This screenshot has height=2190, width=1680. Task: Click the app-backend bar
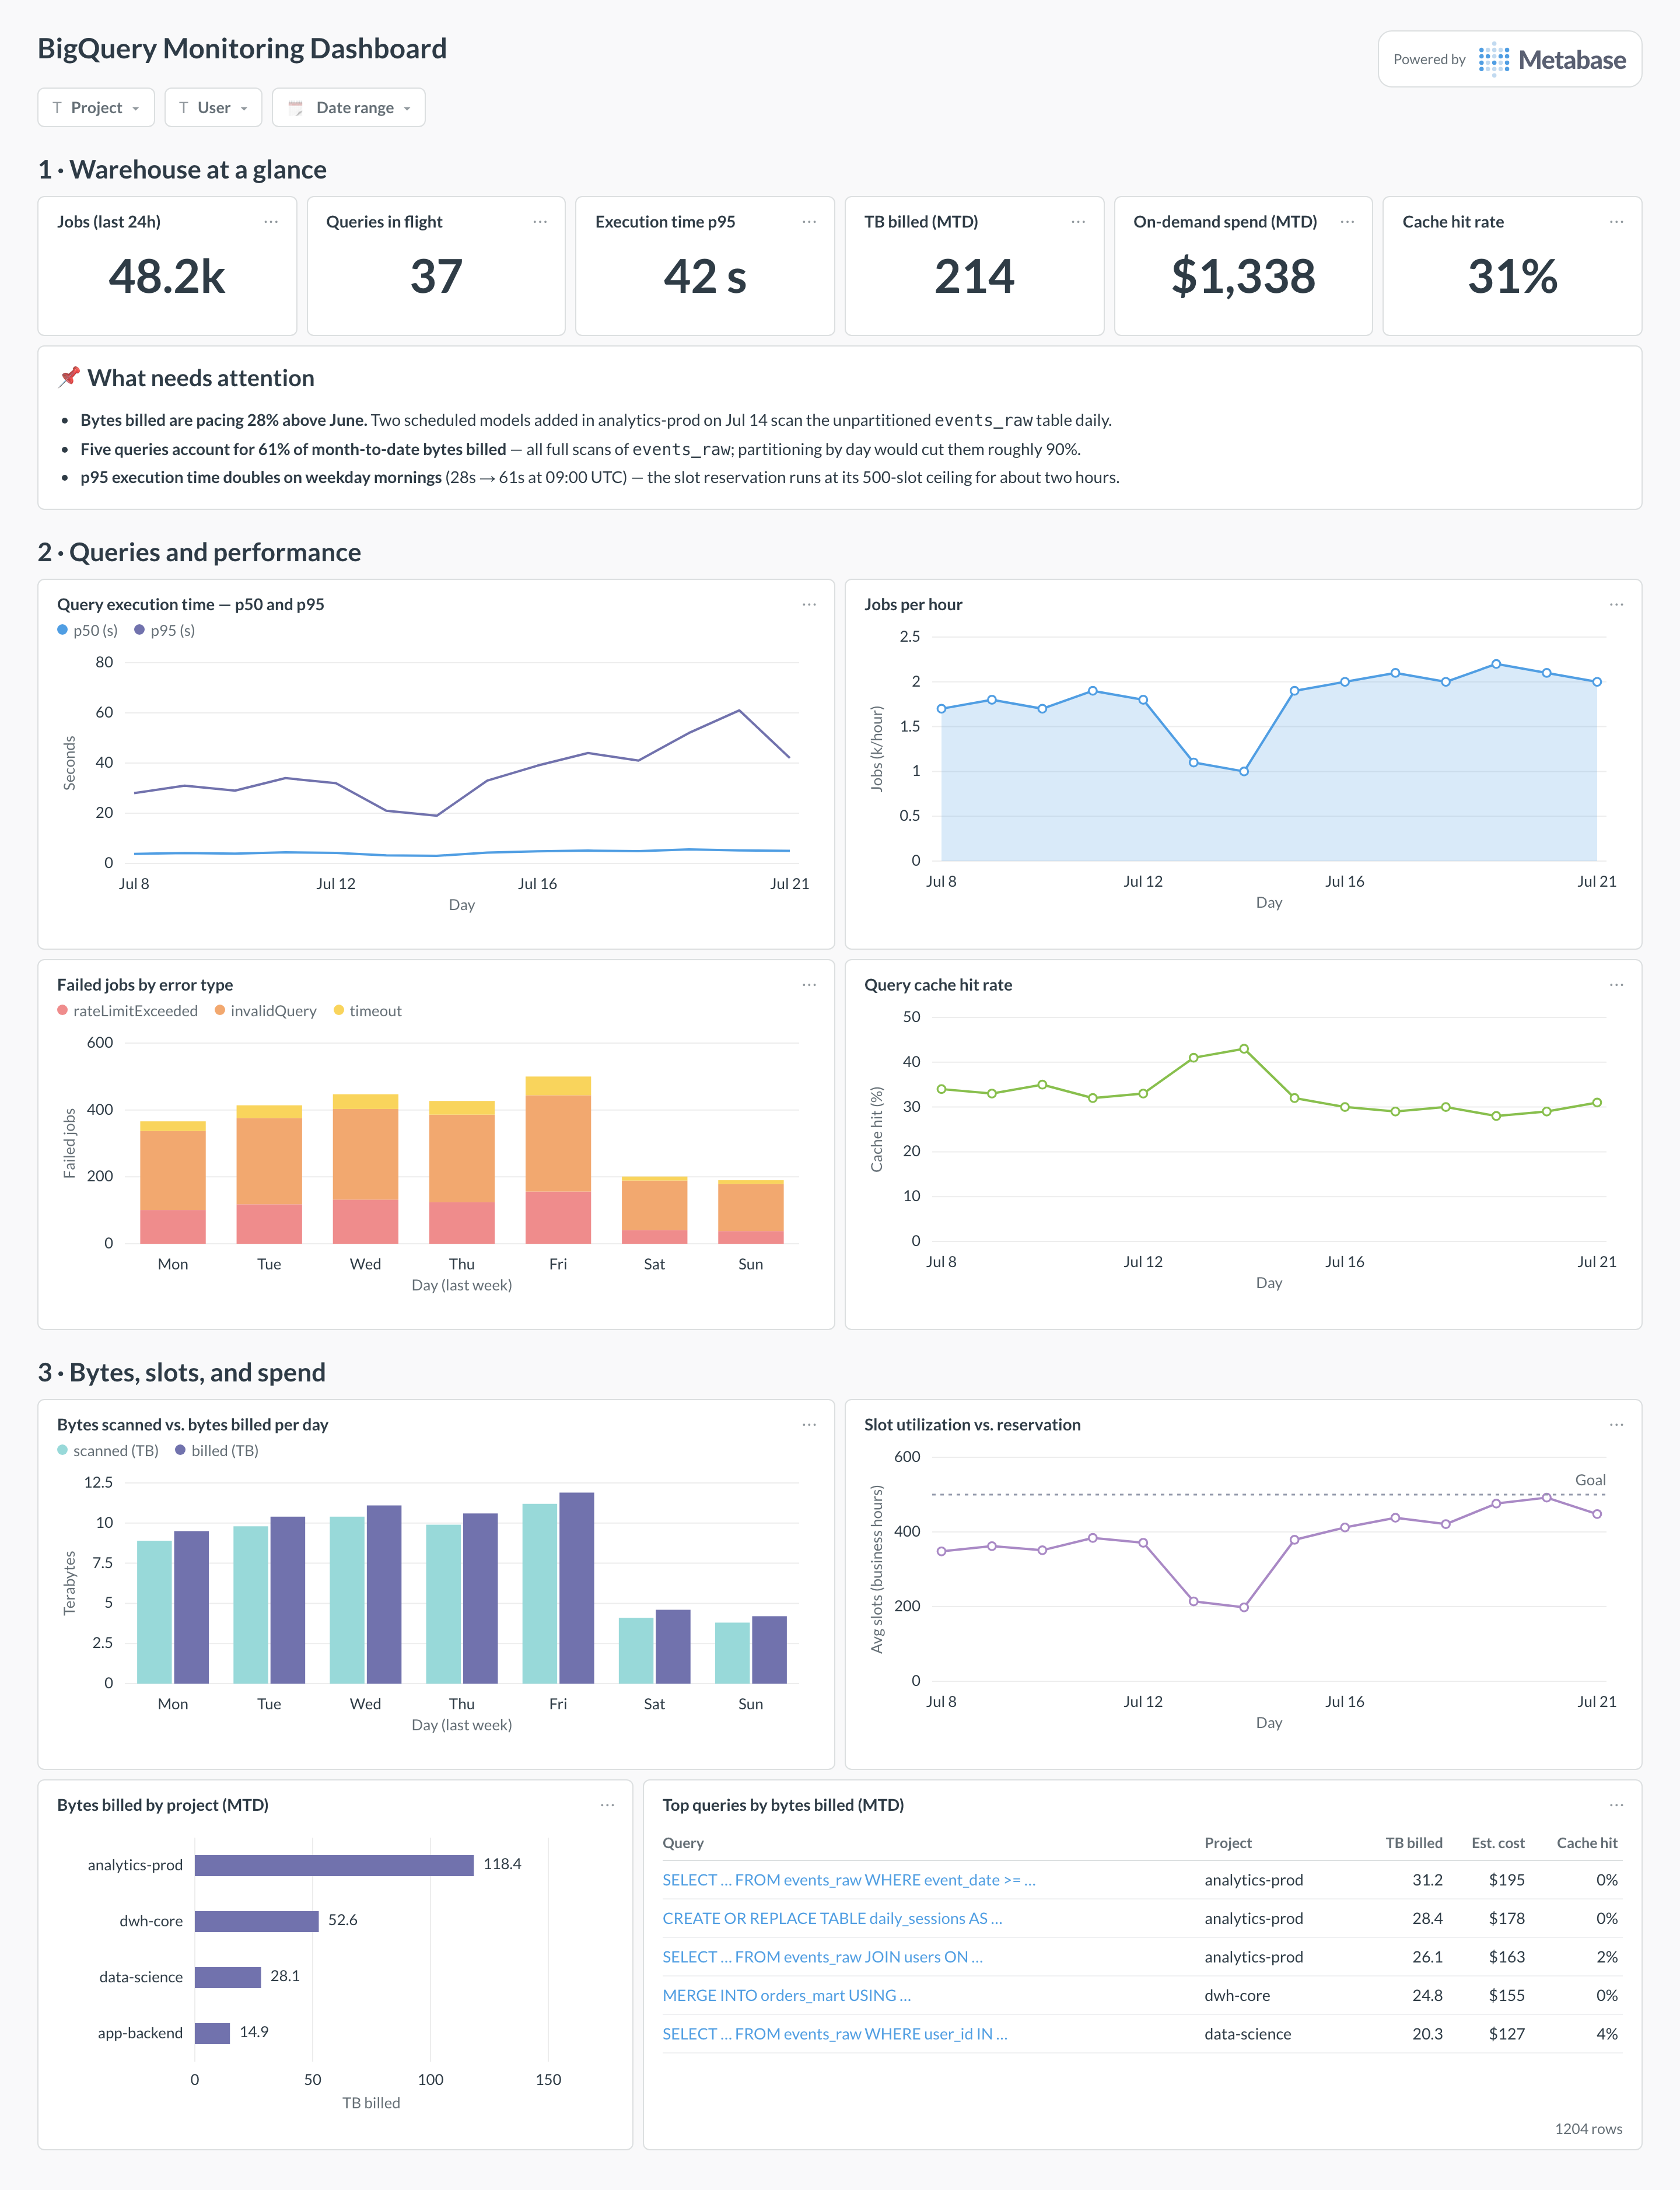point(212,2033)
